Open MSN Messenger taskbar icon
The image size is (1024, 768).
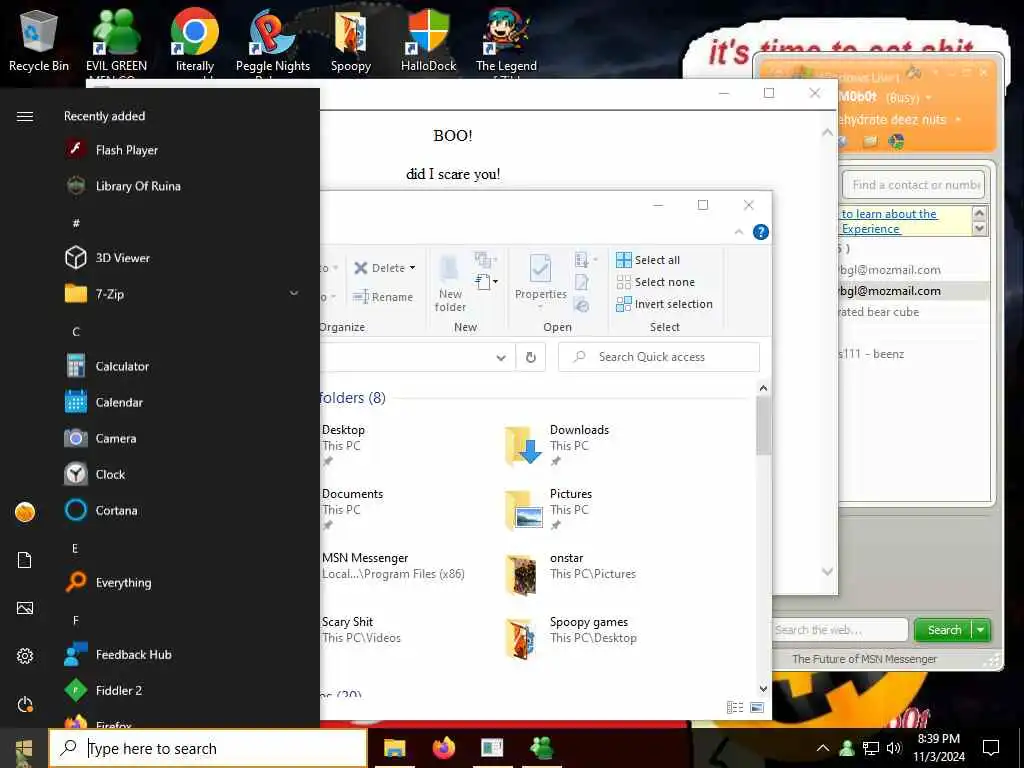click(x=541, y=748)
